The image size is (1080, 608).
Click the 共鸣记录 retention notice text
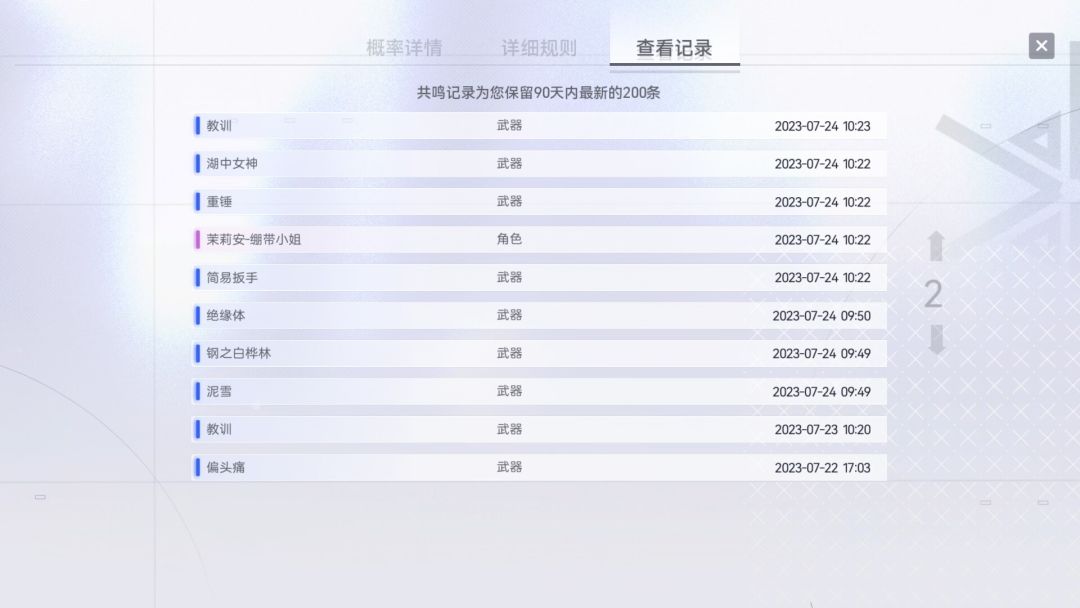[x=538, y=92]
